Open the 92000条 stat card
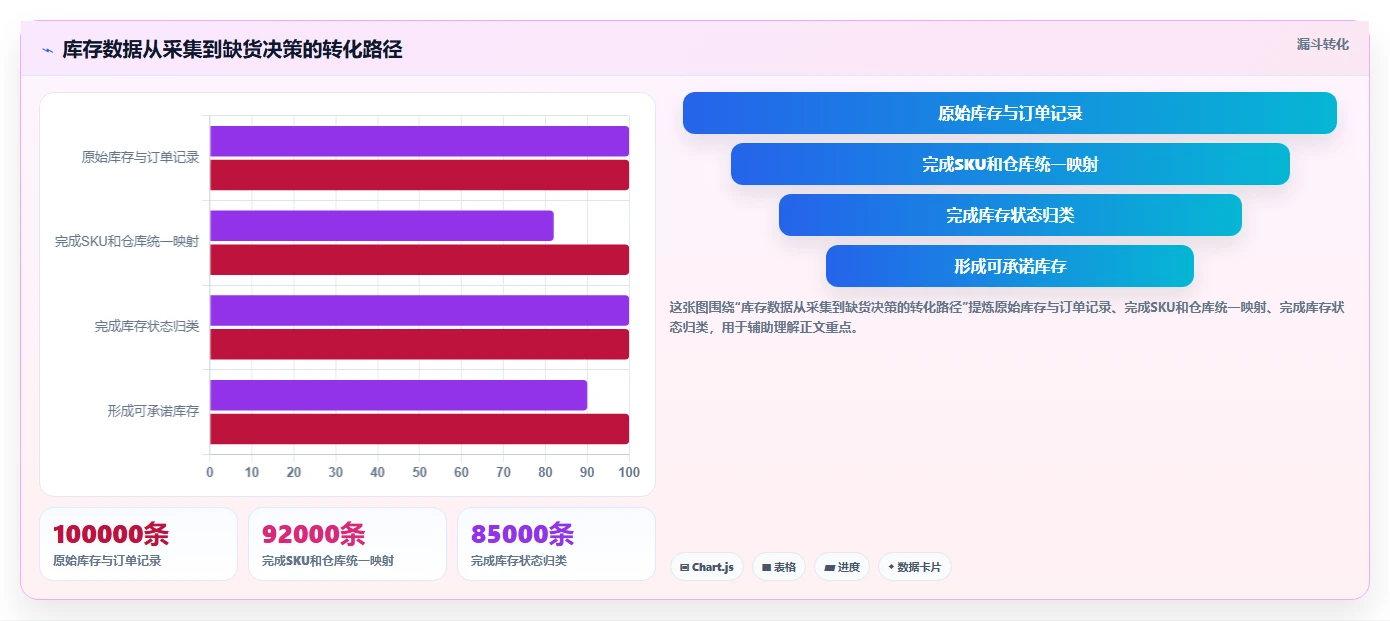1390x621 pixels. coord(347,544)
